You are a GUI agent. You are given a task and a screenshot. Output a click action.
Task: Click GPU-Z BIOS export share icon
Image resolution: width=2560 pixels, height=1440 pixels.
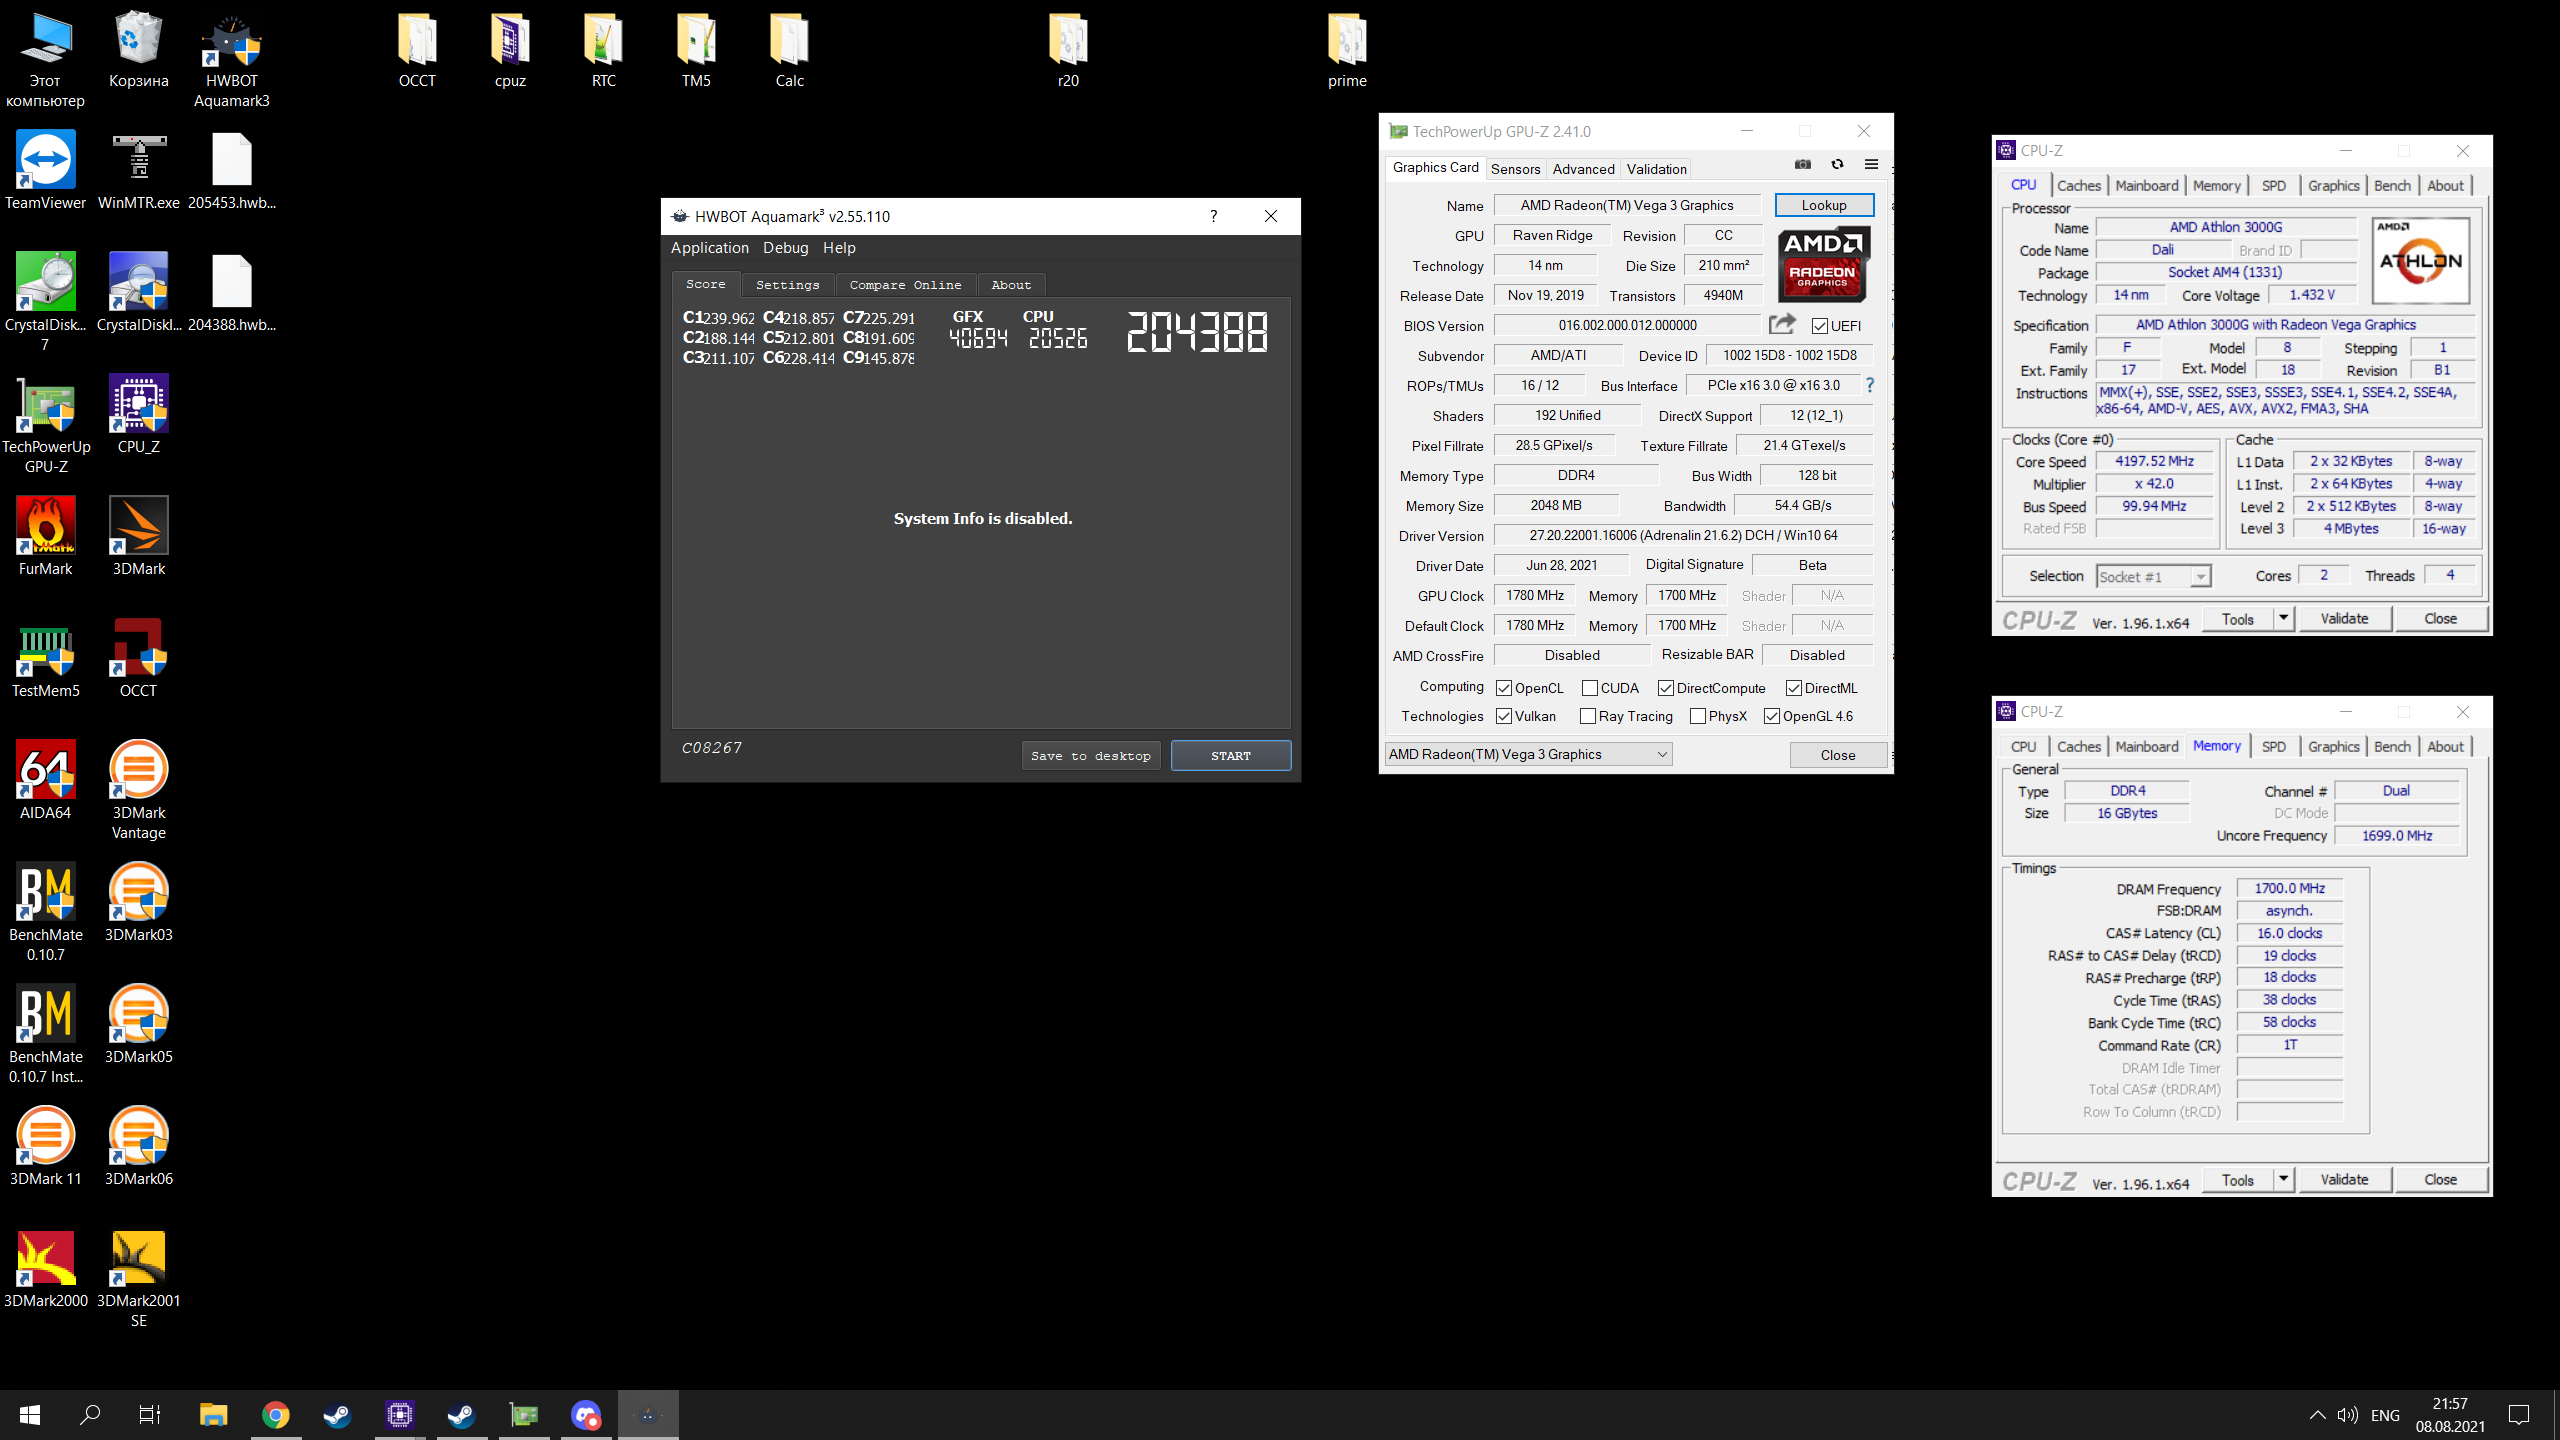coord(1782,324)
